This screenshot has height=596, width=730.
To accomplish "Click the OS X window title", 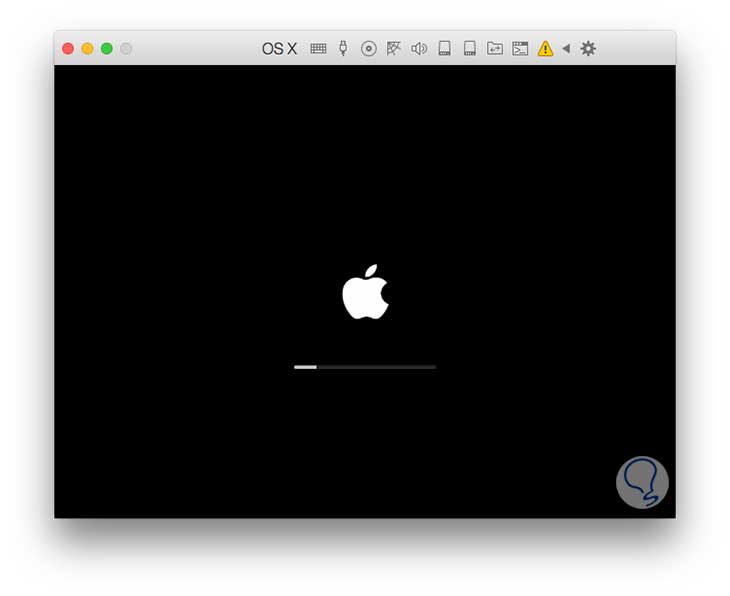I will click(x=279, y=48).
